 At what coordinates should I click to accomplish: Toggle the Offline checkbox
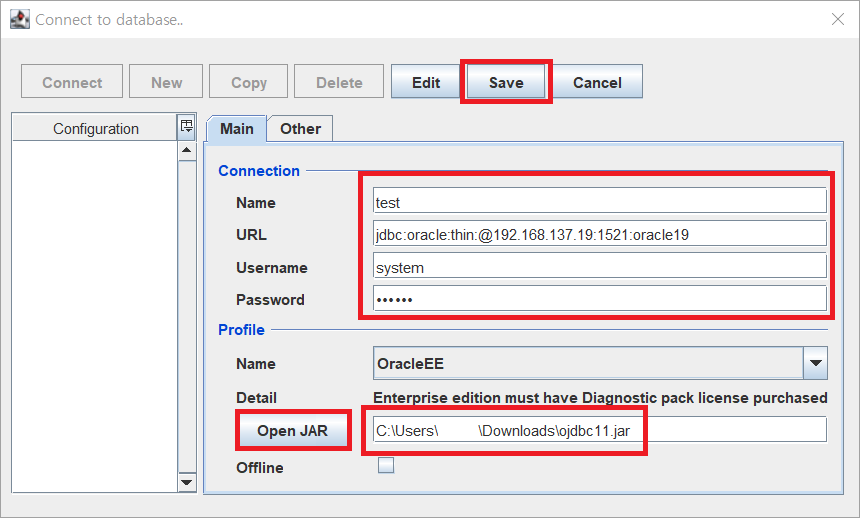(386, 465)
